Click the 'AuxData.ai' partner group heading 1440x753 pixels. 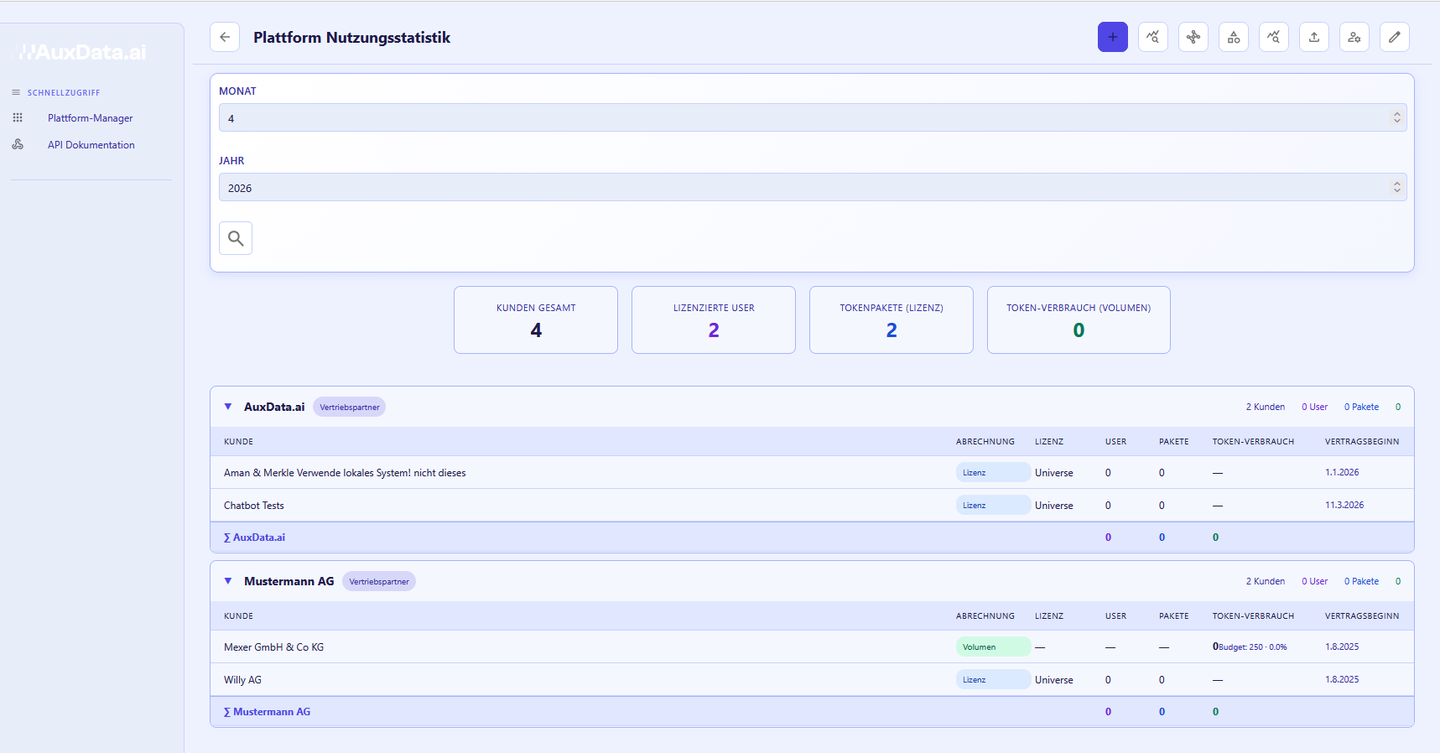point(274,407)
